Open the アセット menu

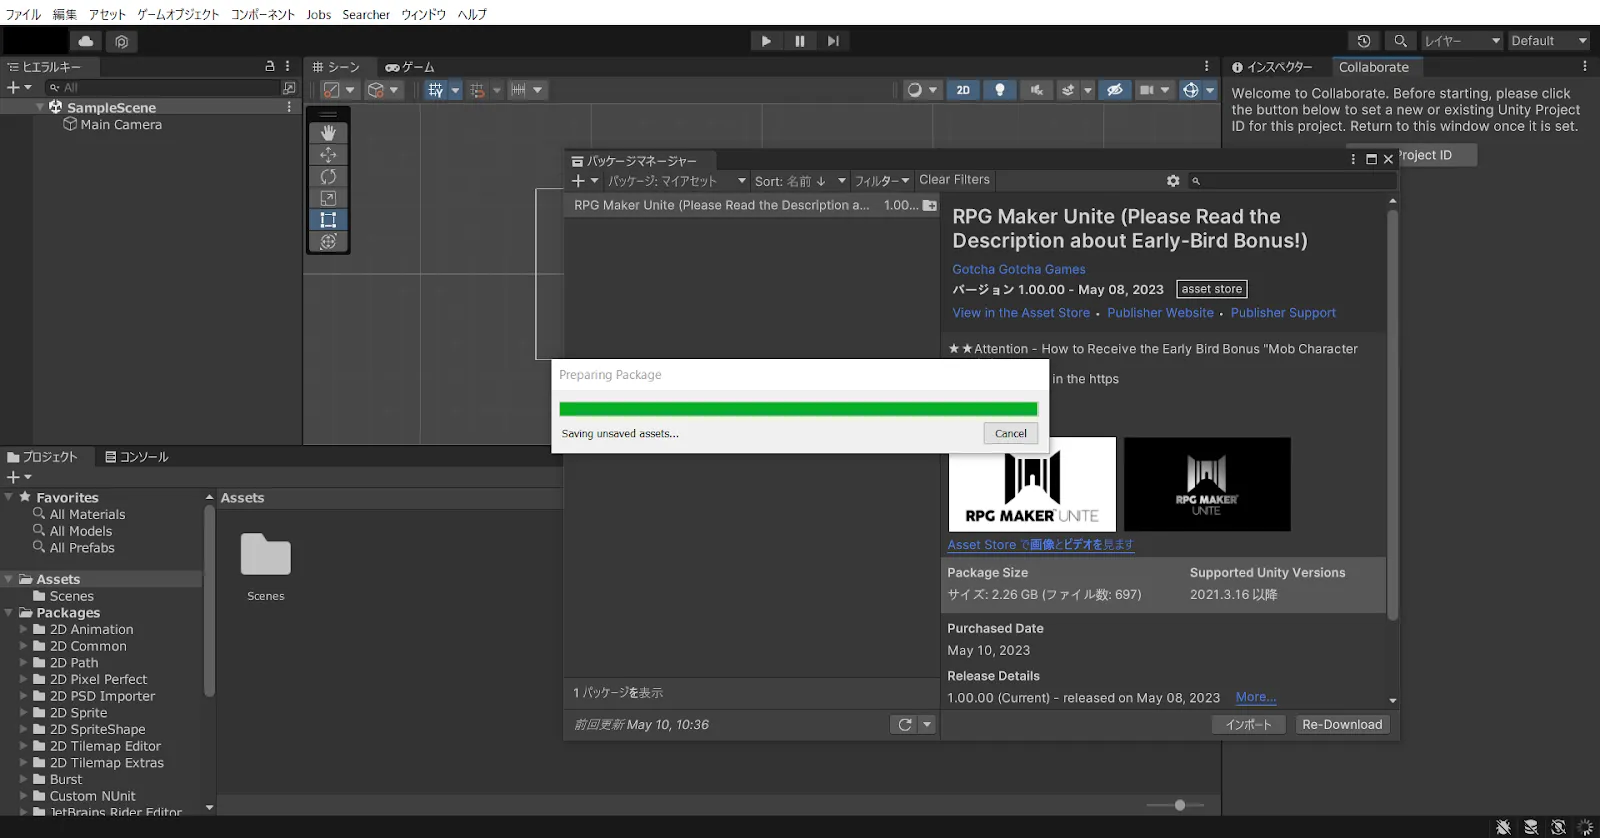click(107, 14)
